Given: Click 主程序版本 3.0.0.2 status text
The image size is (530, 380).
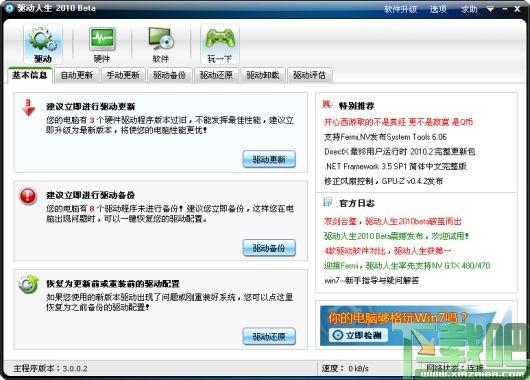Looking at the screenshot, I should (50, 368).
